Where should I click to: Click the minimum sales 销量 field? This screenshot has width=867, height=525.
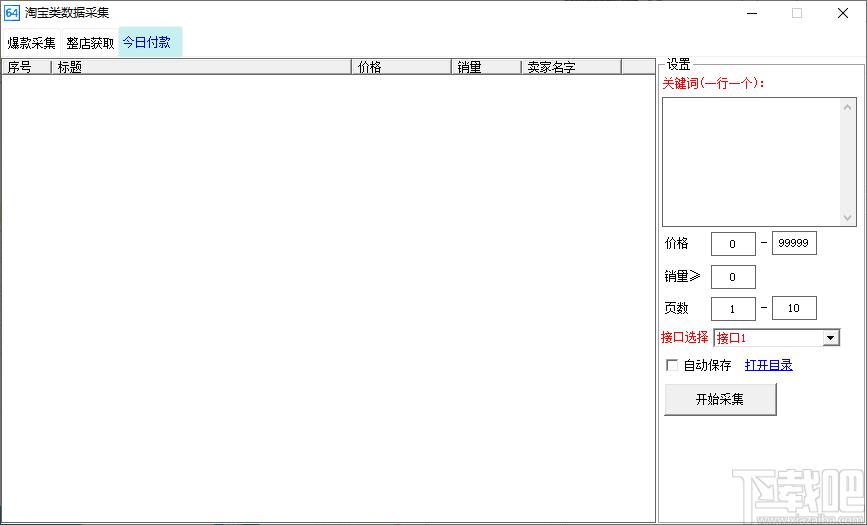(x=733, y=277)
